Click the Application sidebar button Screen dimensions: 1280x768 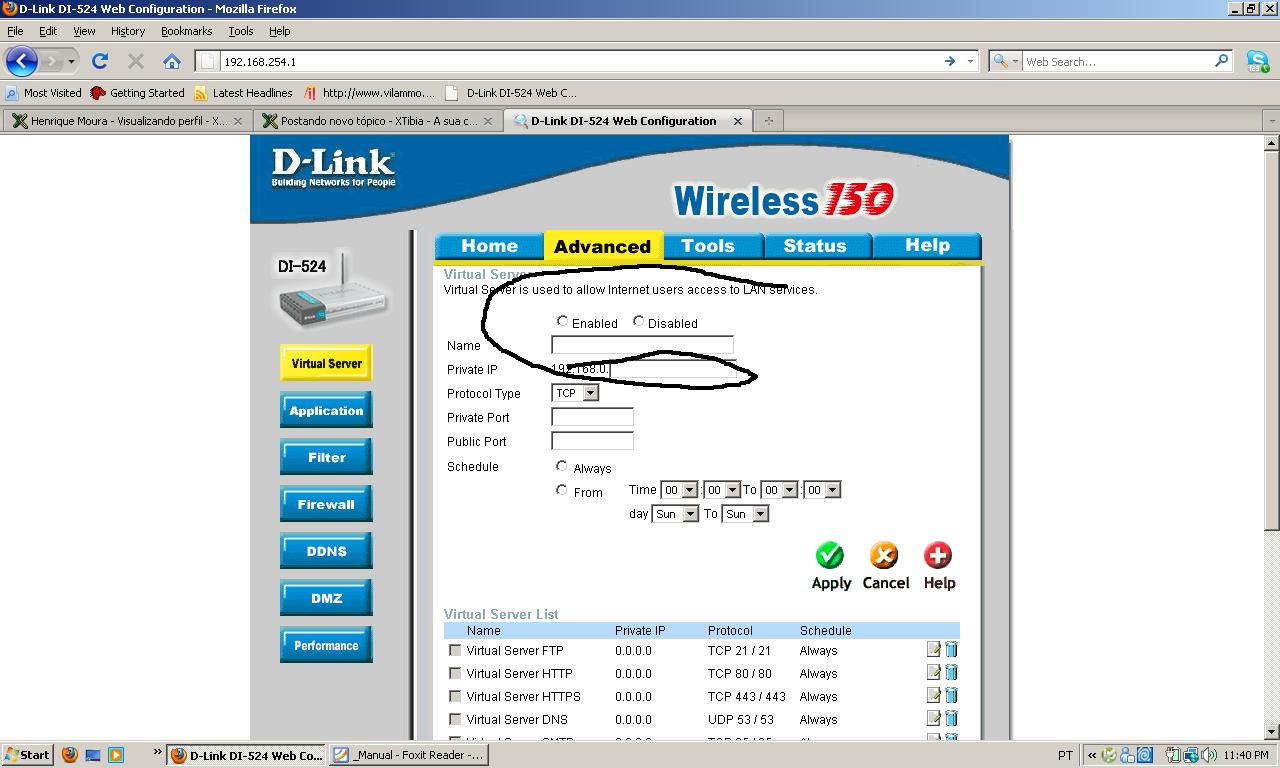click(x=326, y=410)
